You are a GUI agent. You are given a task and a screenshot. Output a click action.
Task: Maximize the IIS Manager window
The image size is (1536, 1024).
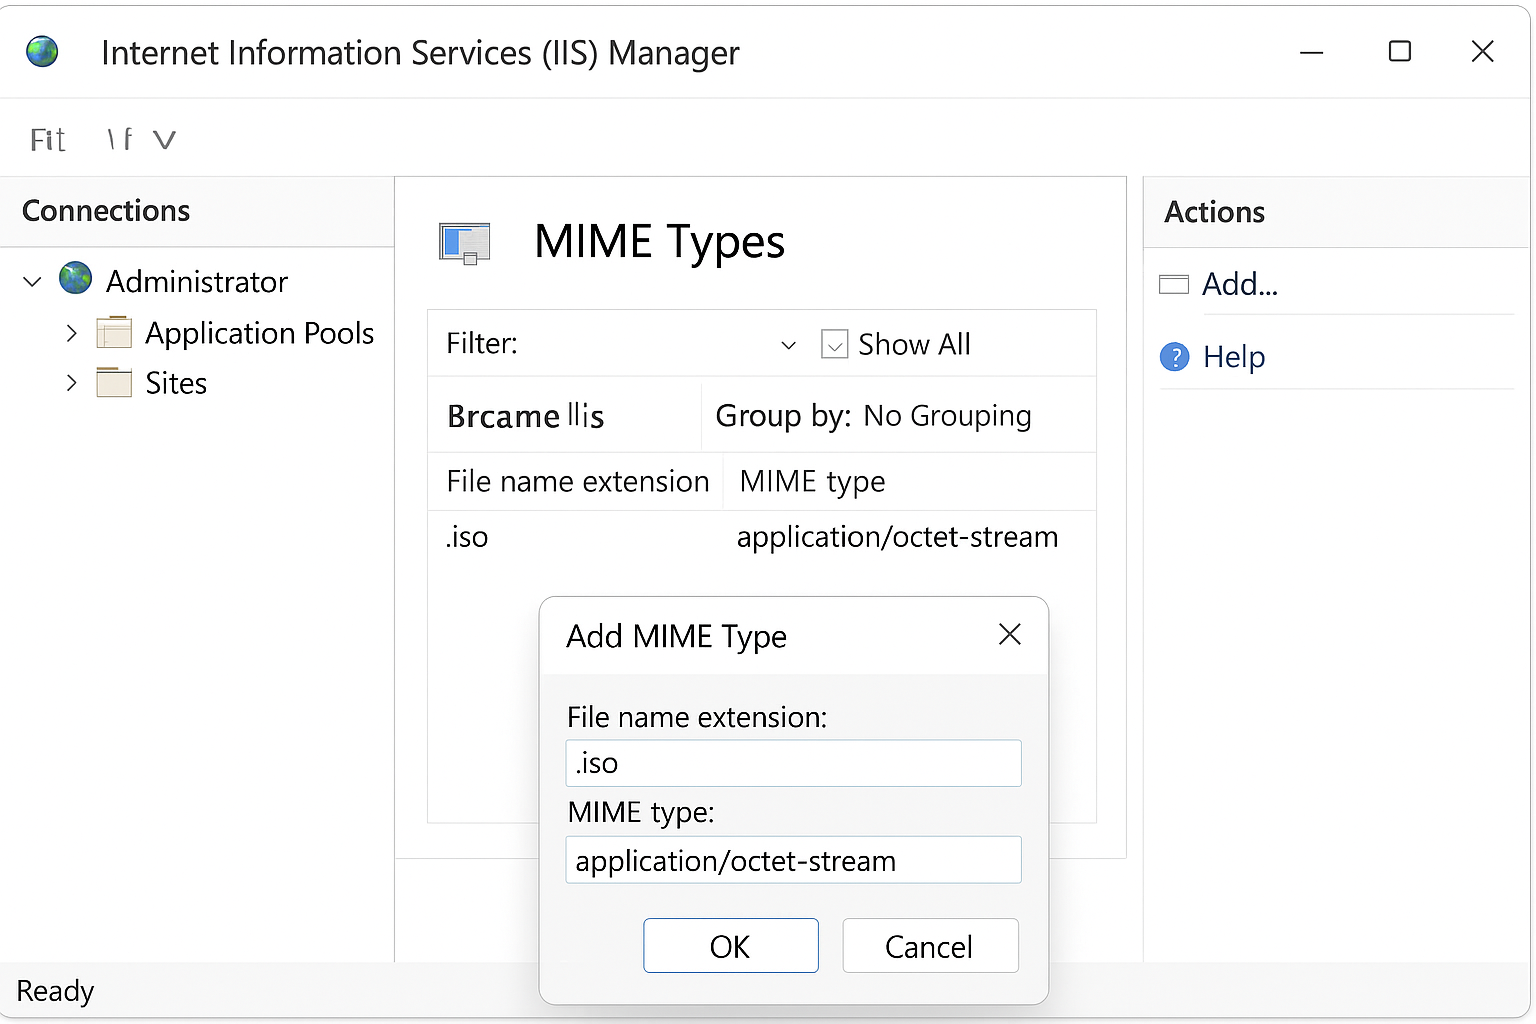(x=1400, y=51)
